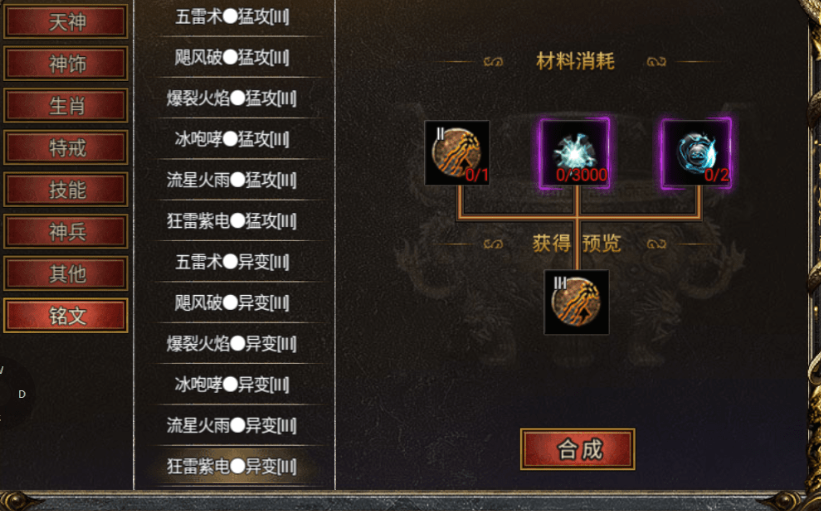Choose 飓风破●猛攻[III] recipe
This screenshot has height=511, width=821.
pyautogui.click(x=232, y=57)
